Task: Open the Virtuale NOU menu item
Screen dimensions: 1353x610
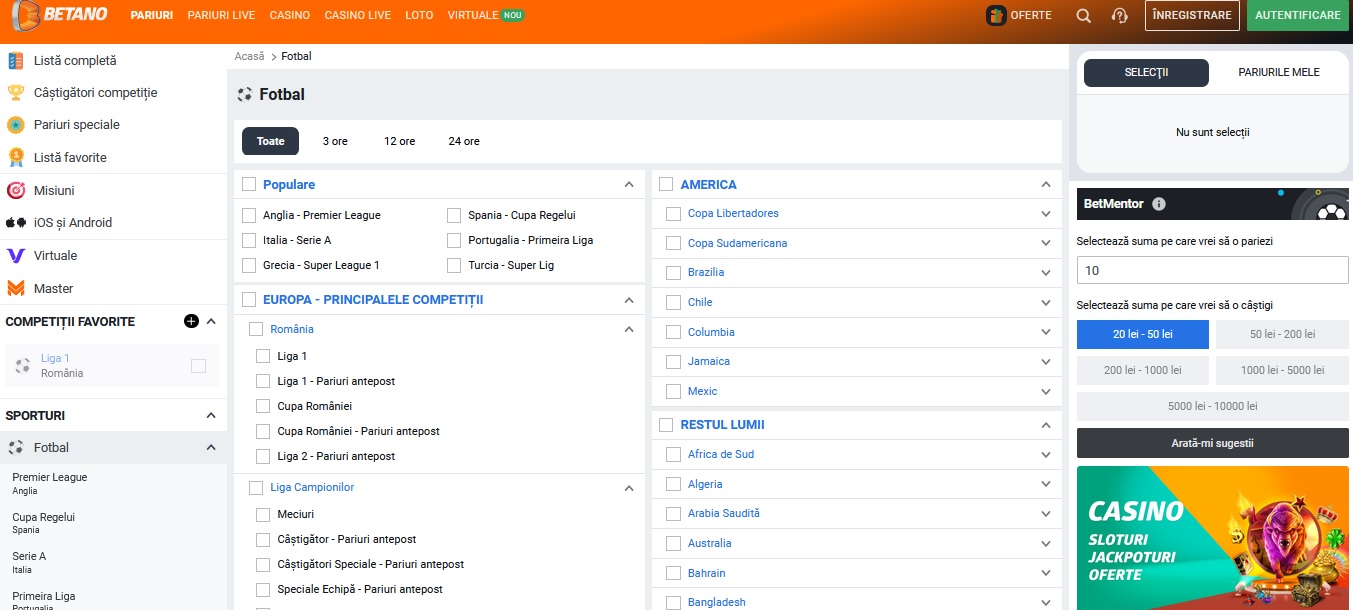Action: click(x=485, y=16)
